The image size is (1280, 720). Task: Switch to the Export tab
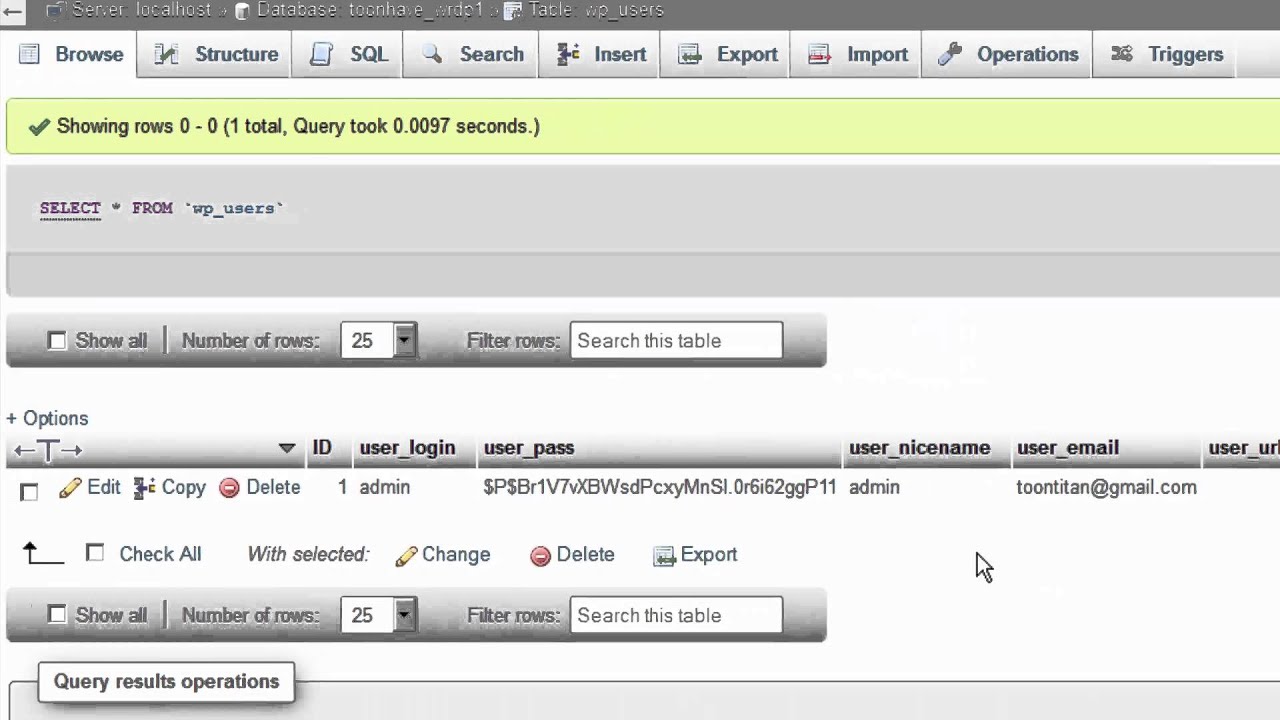point(727,55)
